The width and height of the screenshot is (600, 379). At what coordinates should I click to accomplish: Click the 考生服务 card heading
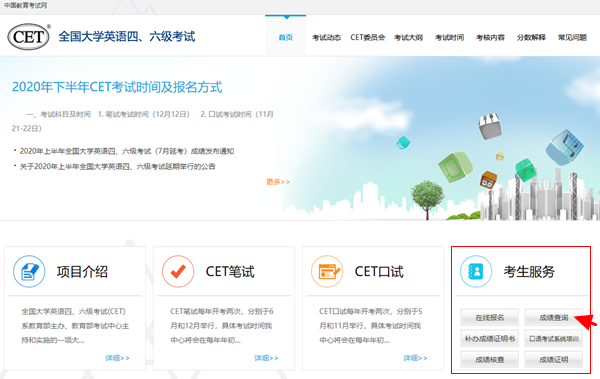tap(529, 271)
